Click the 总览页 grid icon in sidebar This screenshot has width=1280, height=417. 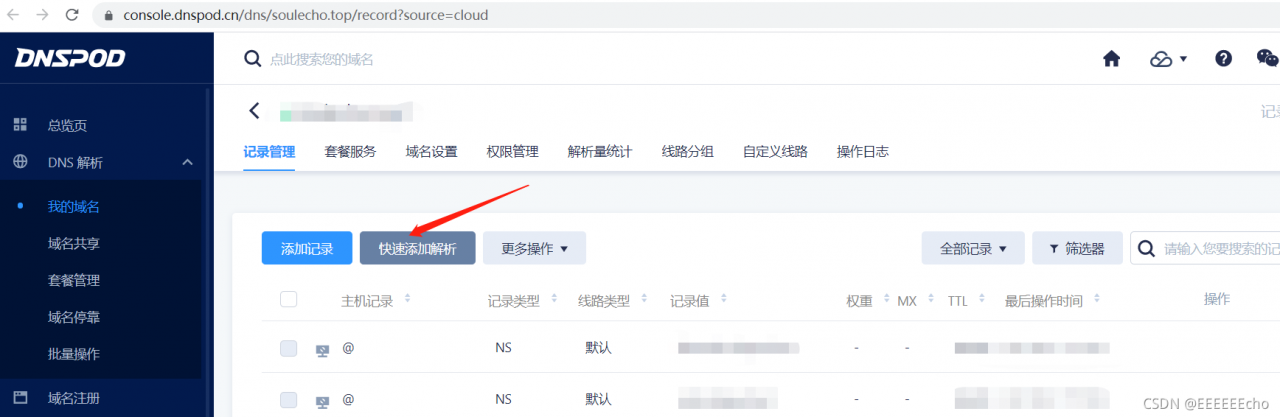[20, 125]
